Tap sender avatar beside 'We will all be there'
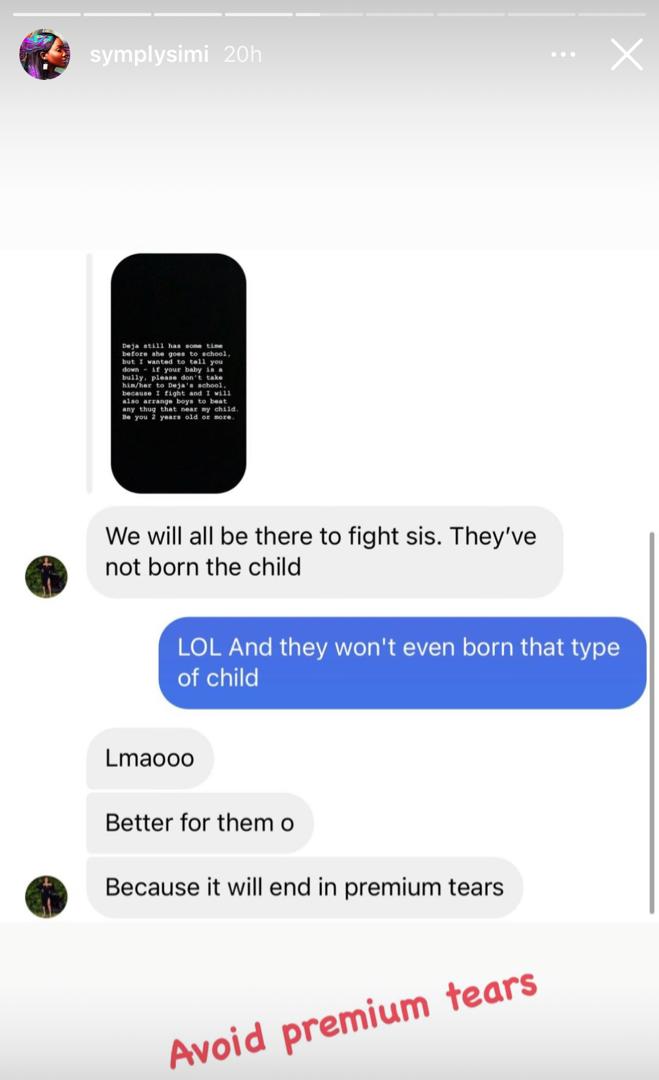Viewport: 659px width, 1080px height. (46, 577)
